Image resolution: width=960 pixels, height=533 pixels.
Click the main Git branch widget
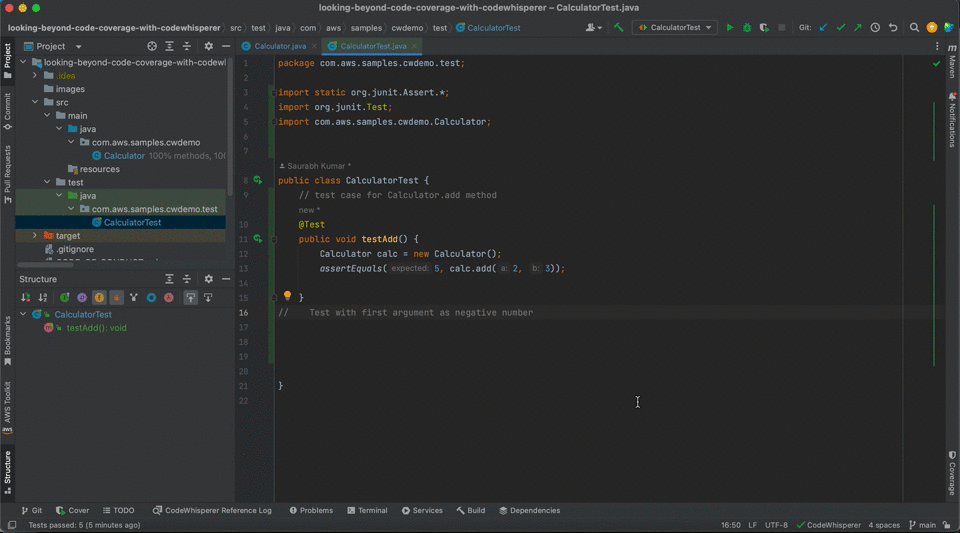[x=923, y=525]
